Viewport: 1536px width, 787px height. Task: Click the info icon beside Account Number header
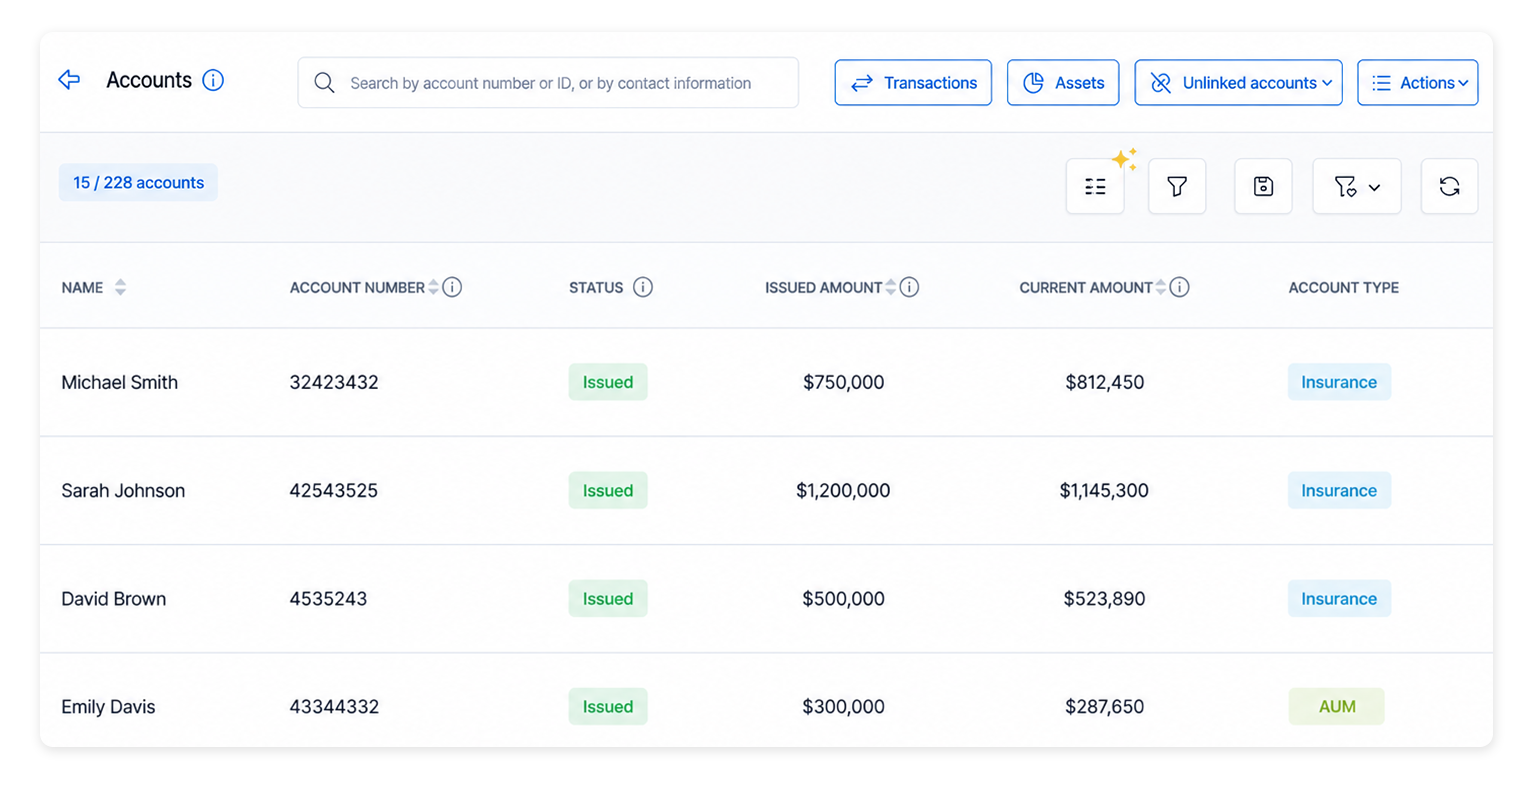pyautogui.click(x=452, y=287)
